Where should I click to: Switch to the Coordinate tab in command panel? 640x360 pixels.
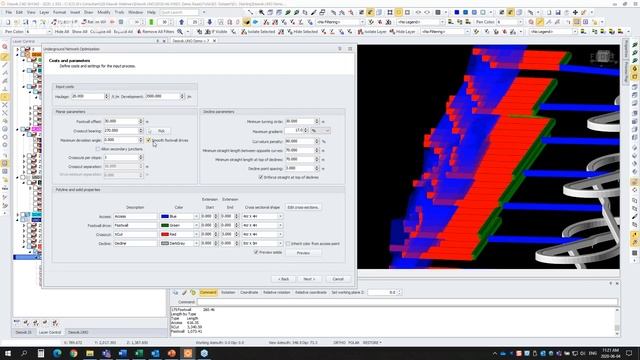[x=249, y=293]
